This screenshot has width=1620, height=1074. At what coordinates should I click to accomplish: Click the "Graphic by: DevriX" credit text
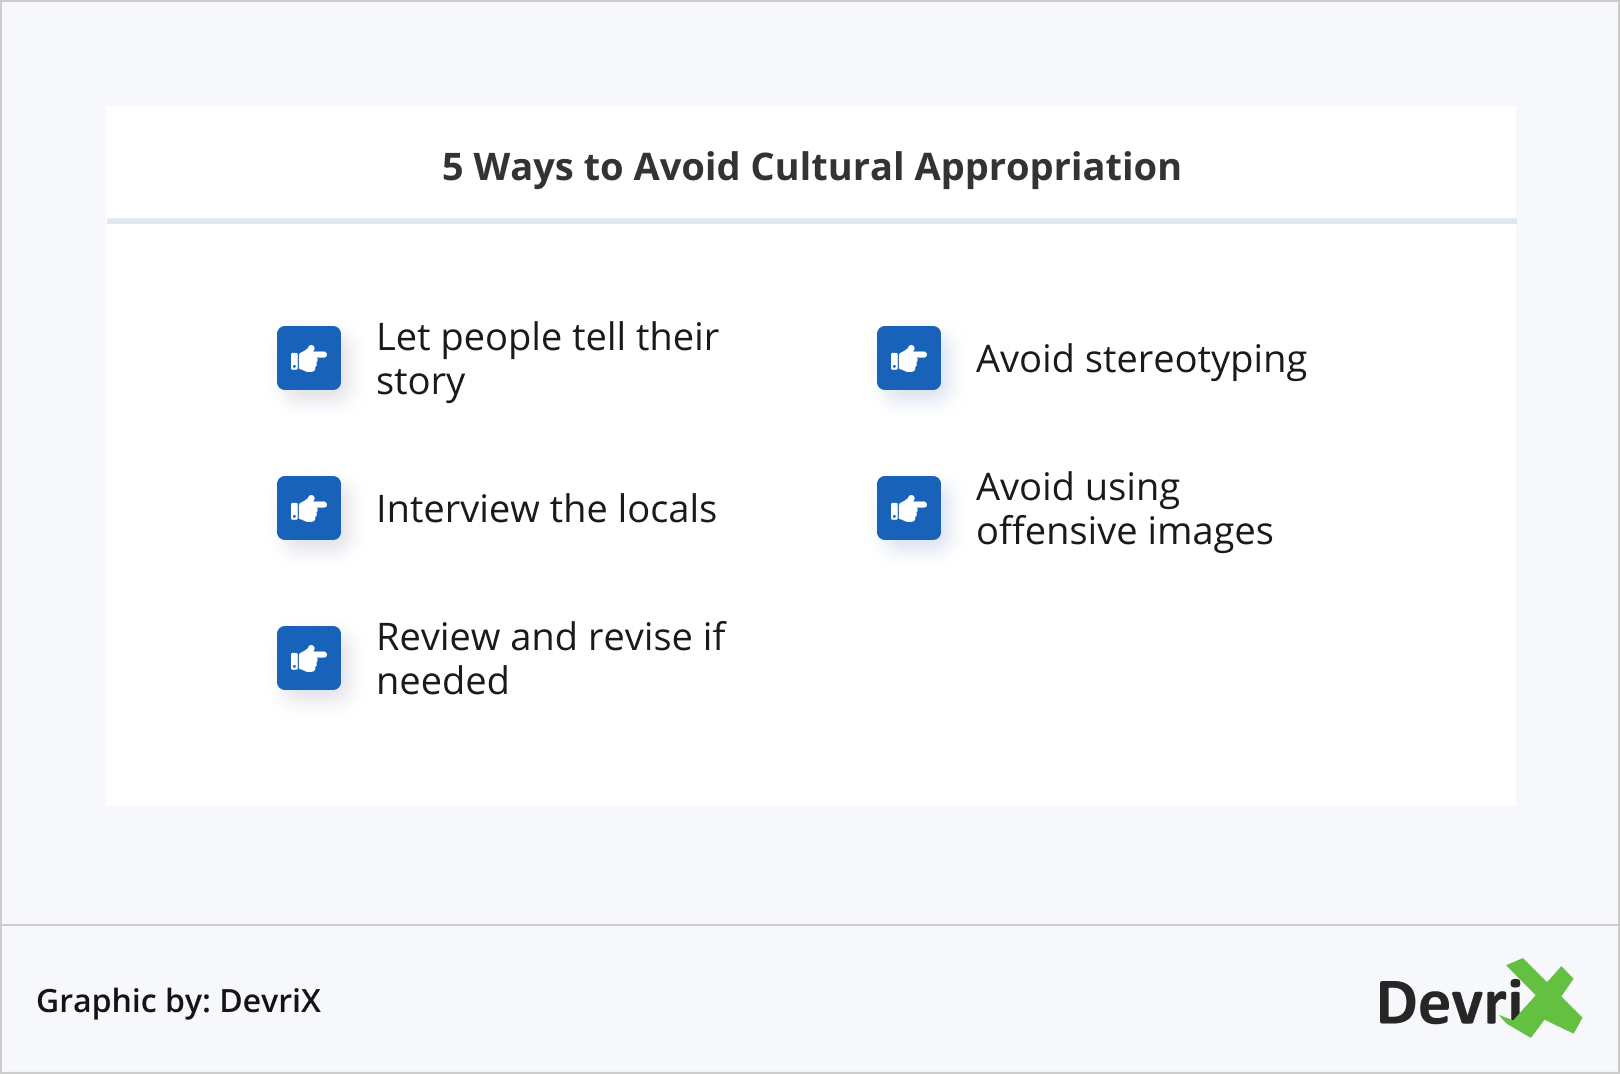pos(179,1000)
